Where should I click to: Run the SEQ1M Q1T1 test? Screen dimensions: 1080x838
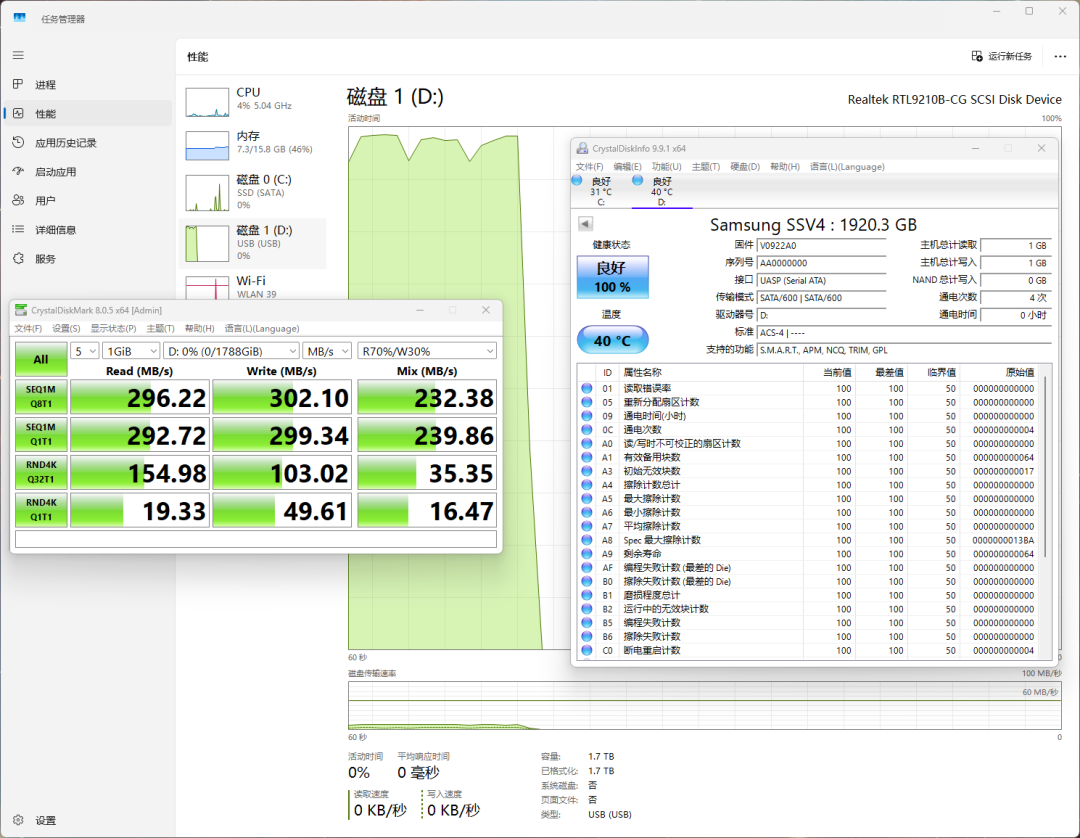click(41, 434)
